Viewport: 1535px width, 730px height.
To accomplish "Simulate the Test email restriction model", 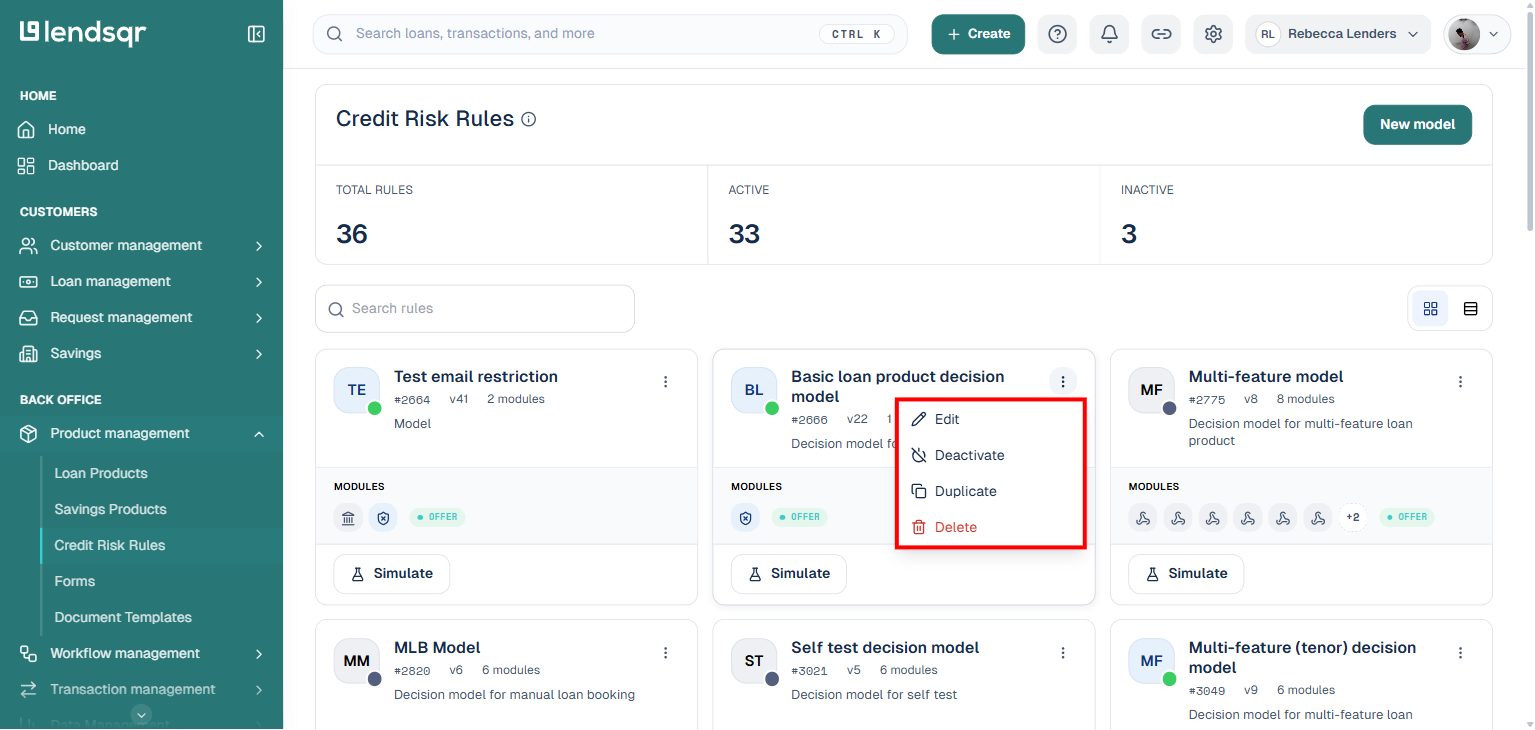I will (391, 574).
